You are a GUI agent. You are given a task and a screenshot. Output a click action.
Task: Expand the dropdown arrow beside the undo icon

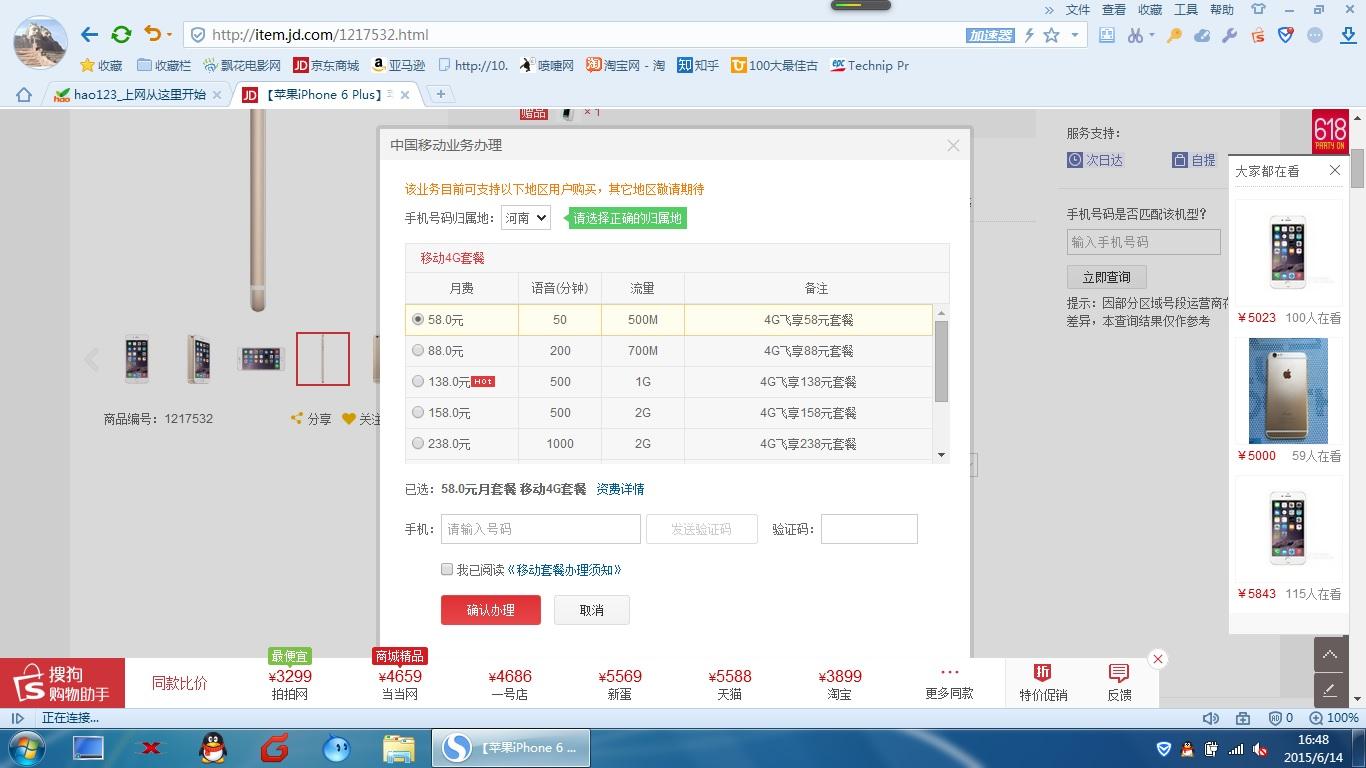169,35
